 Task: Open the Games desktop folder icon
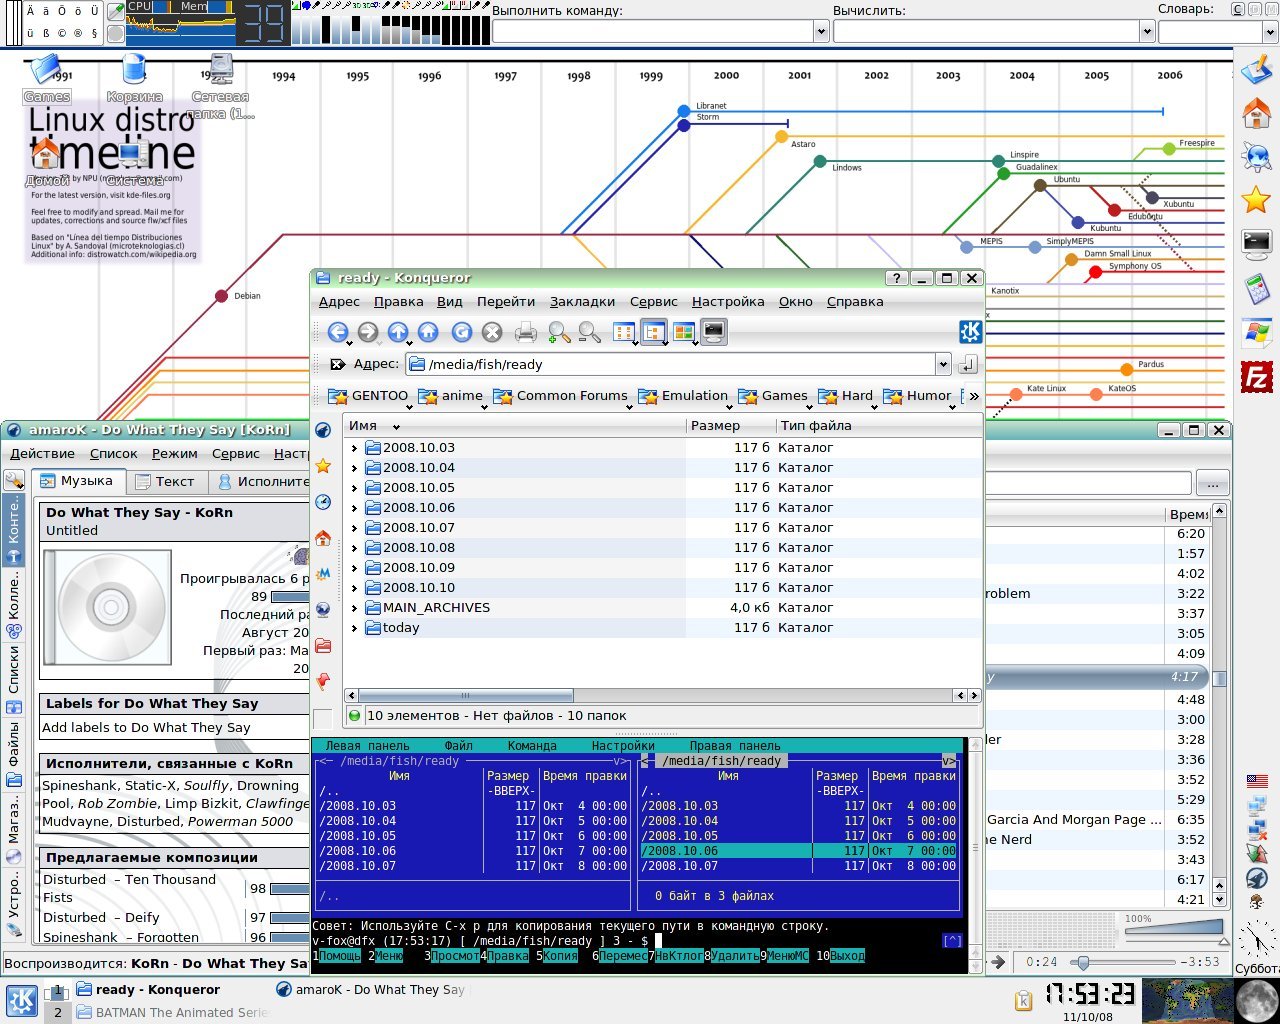(x=46, y=78)
